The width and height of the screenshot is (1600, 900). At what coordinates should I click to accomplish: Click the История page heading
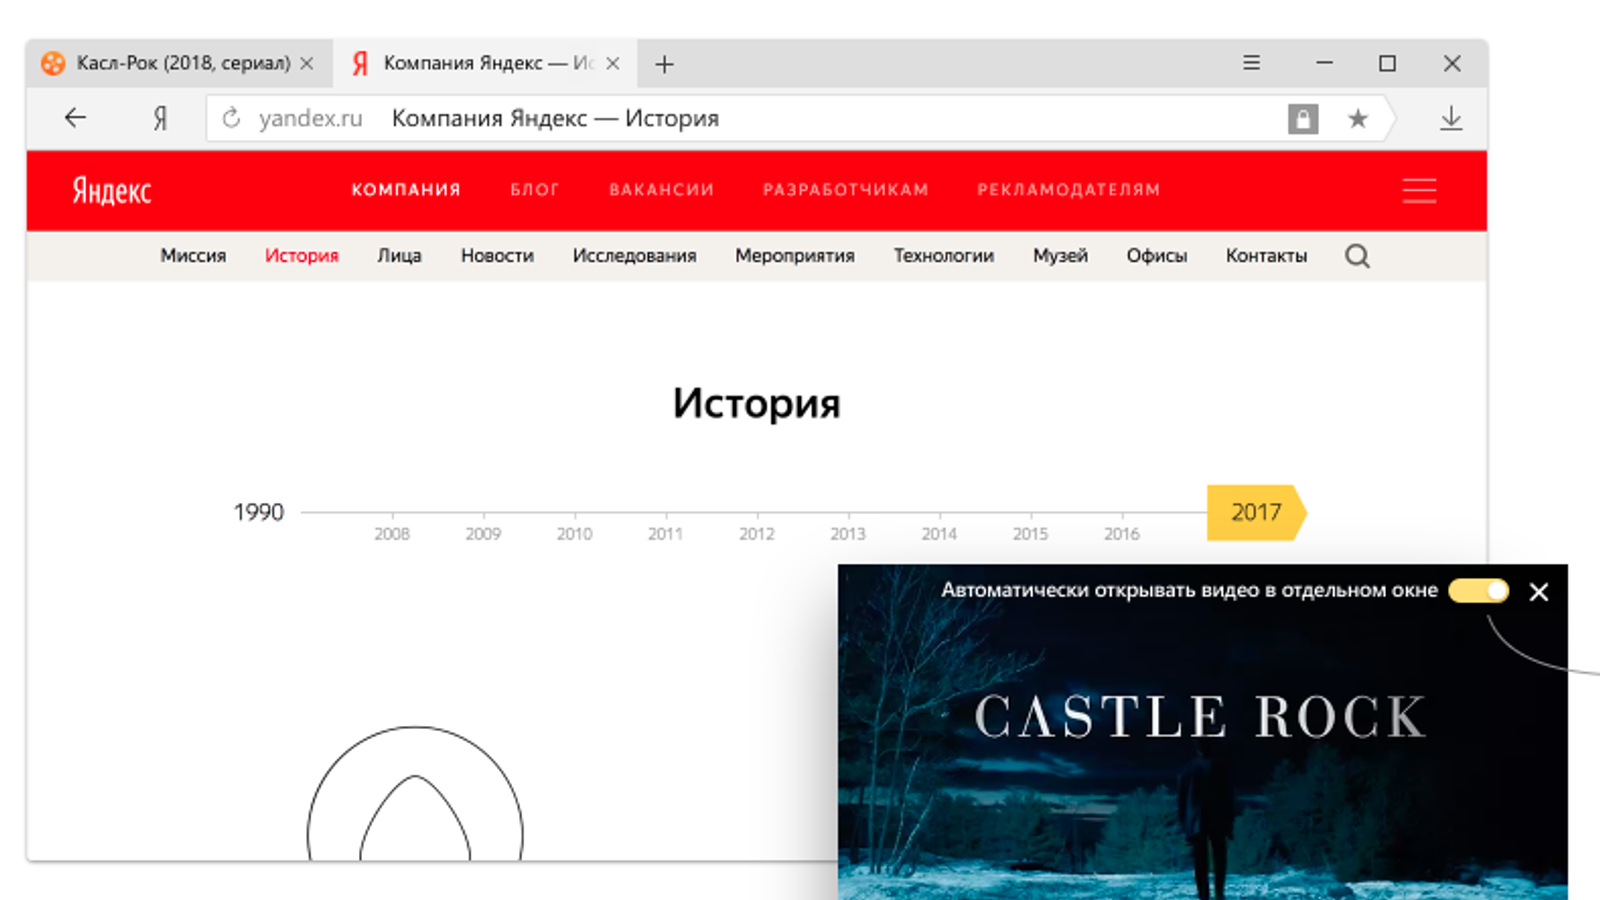point(757,404)
